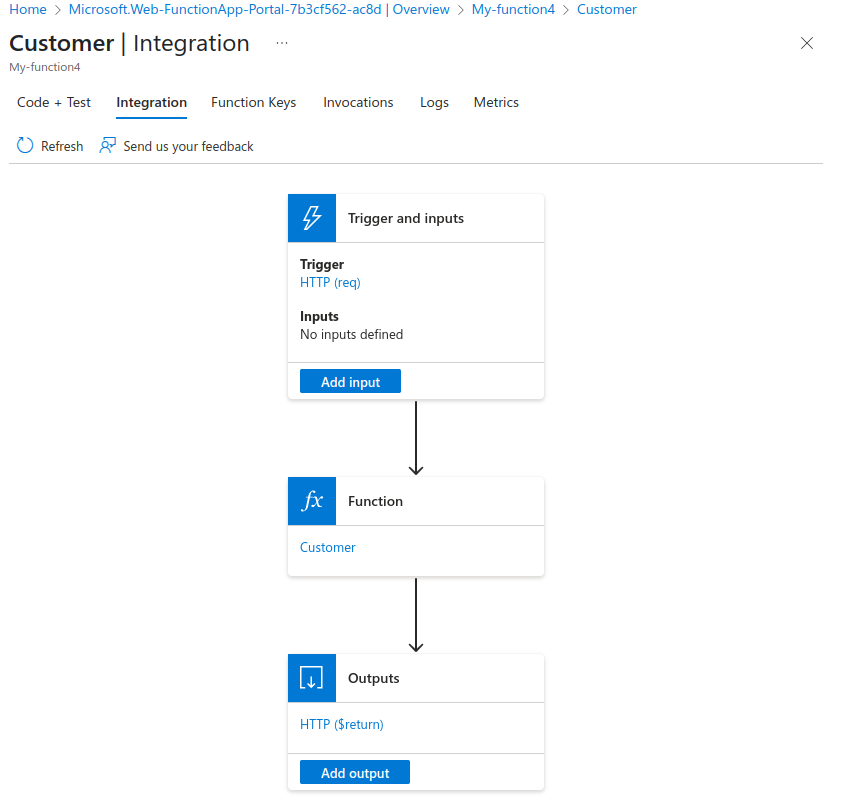Click the fx function icon
The width and height of the screenshot is (843, 802).
point(312,501)
